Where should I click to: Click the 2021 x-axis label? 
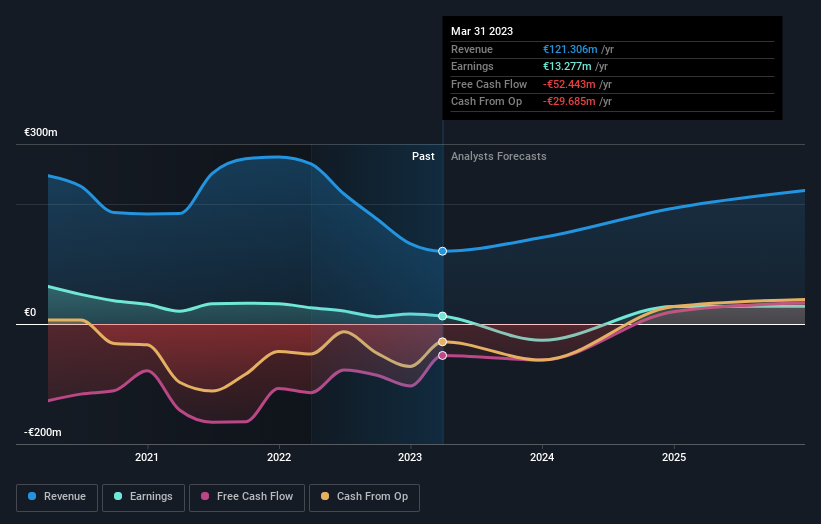coord(147,457)
